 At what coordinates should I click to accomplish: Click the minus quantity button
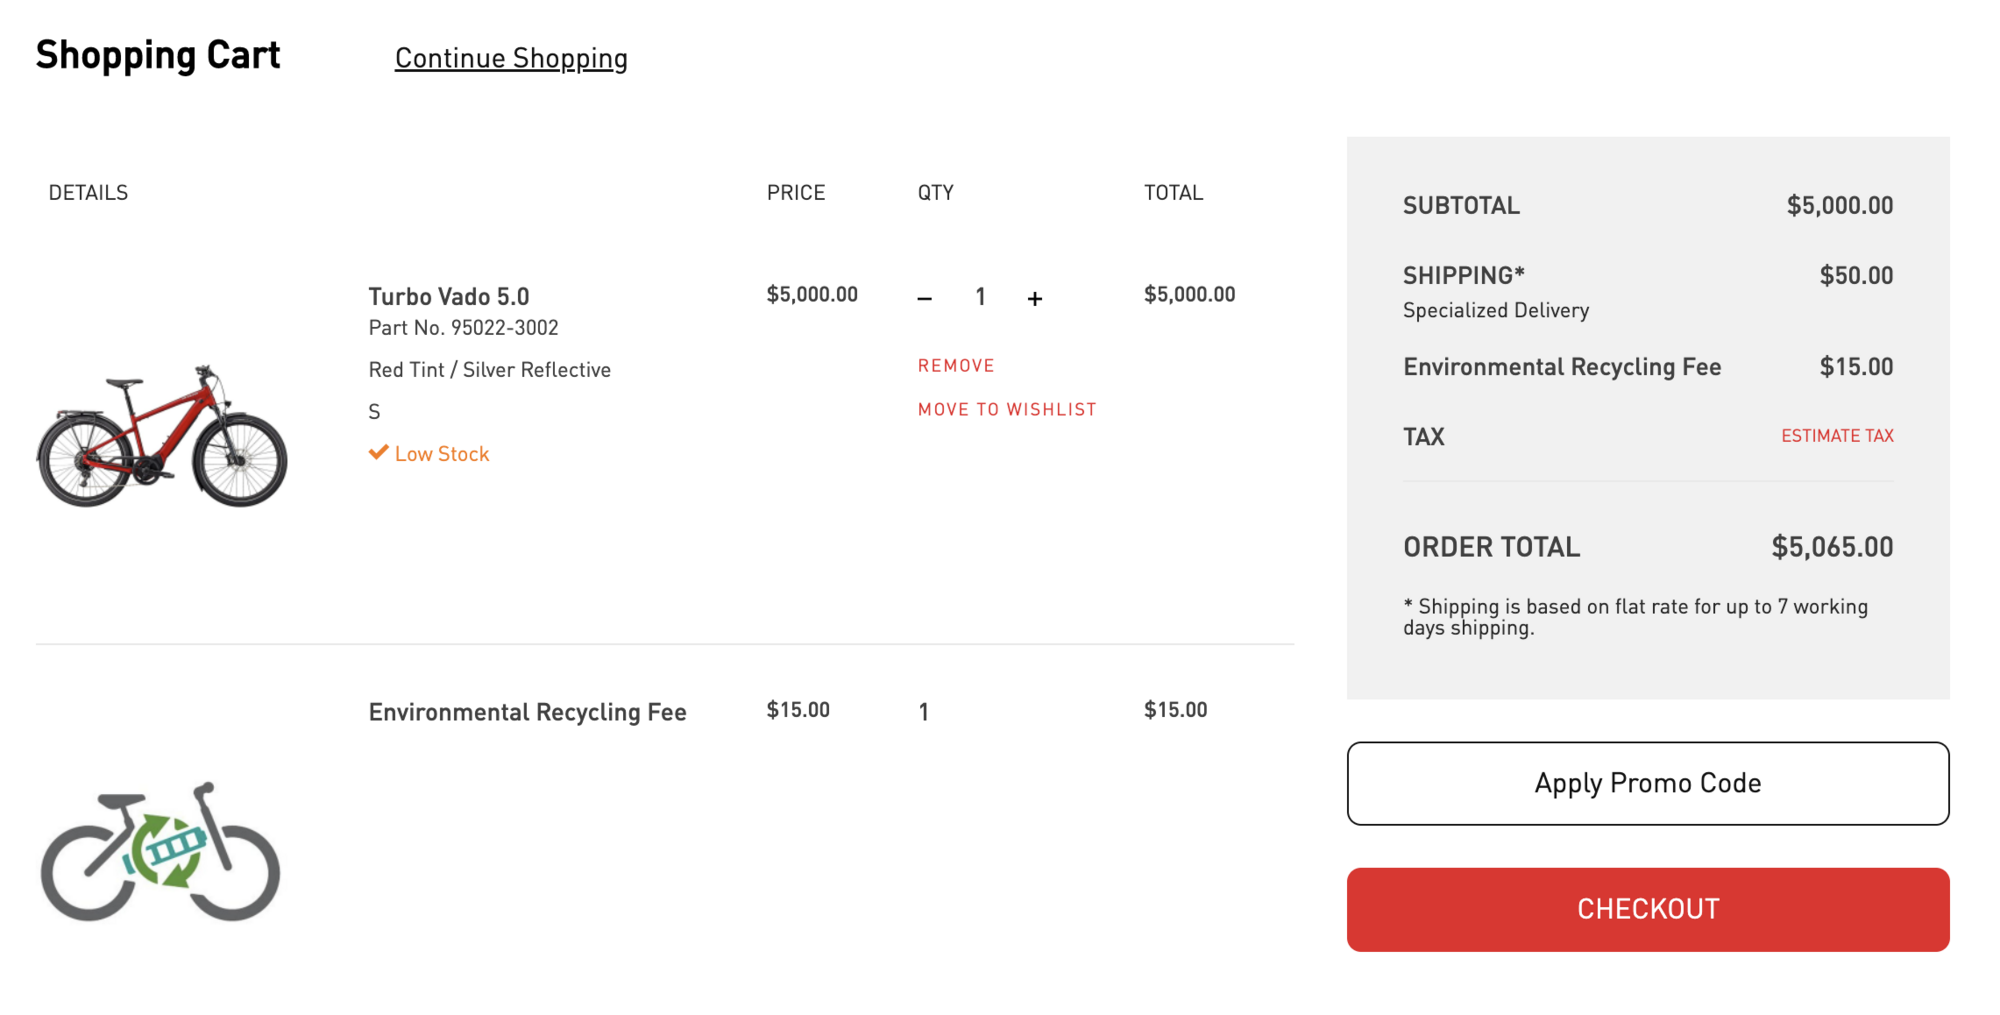pos(925,298)
